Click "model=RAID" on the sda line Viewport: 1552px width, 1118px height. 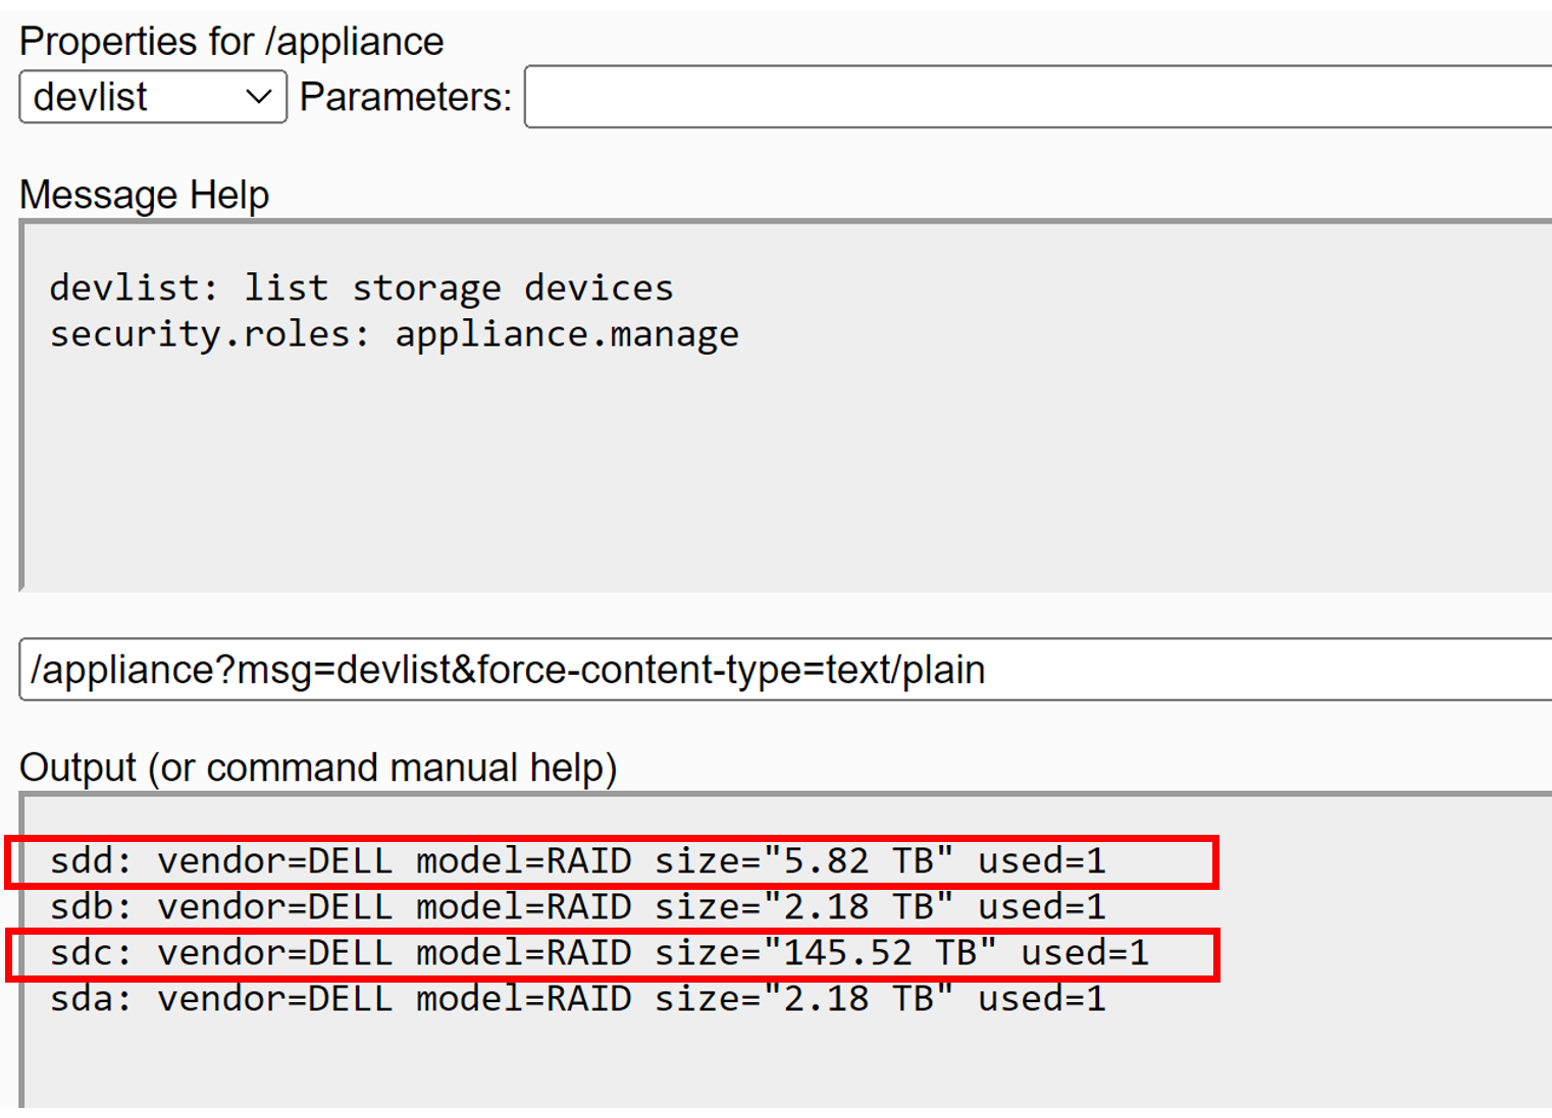click(x=523, y=999)
